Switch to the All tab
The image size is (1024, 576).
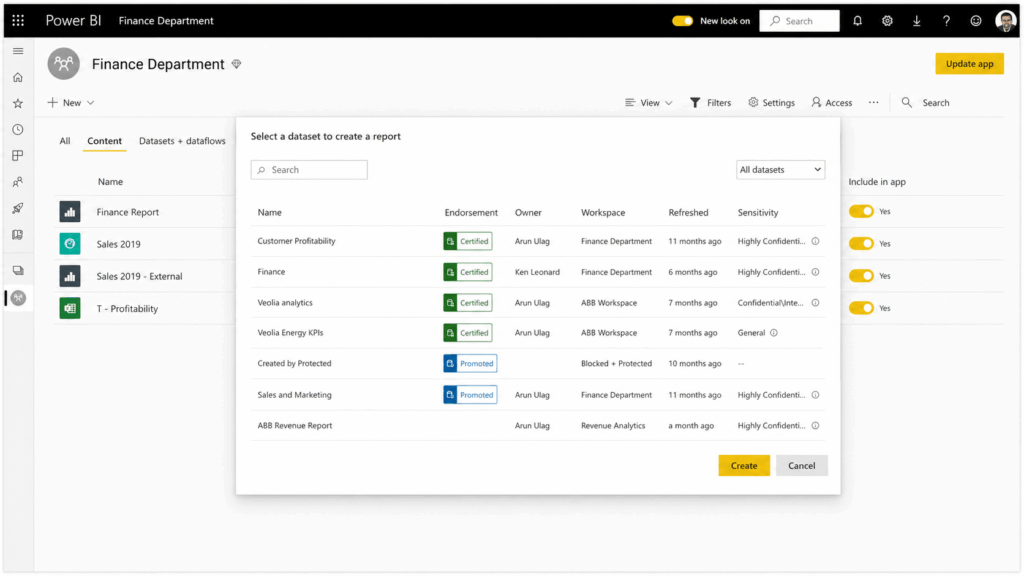(x=65, y=140)
